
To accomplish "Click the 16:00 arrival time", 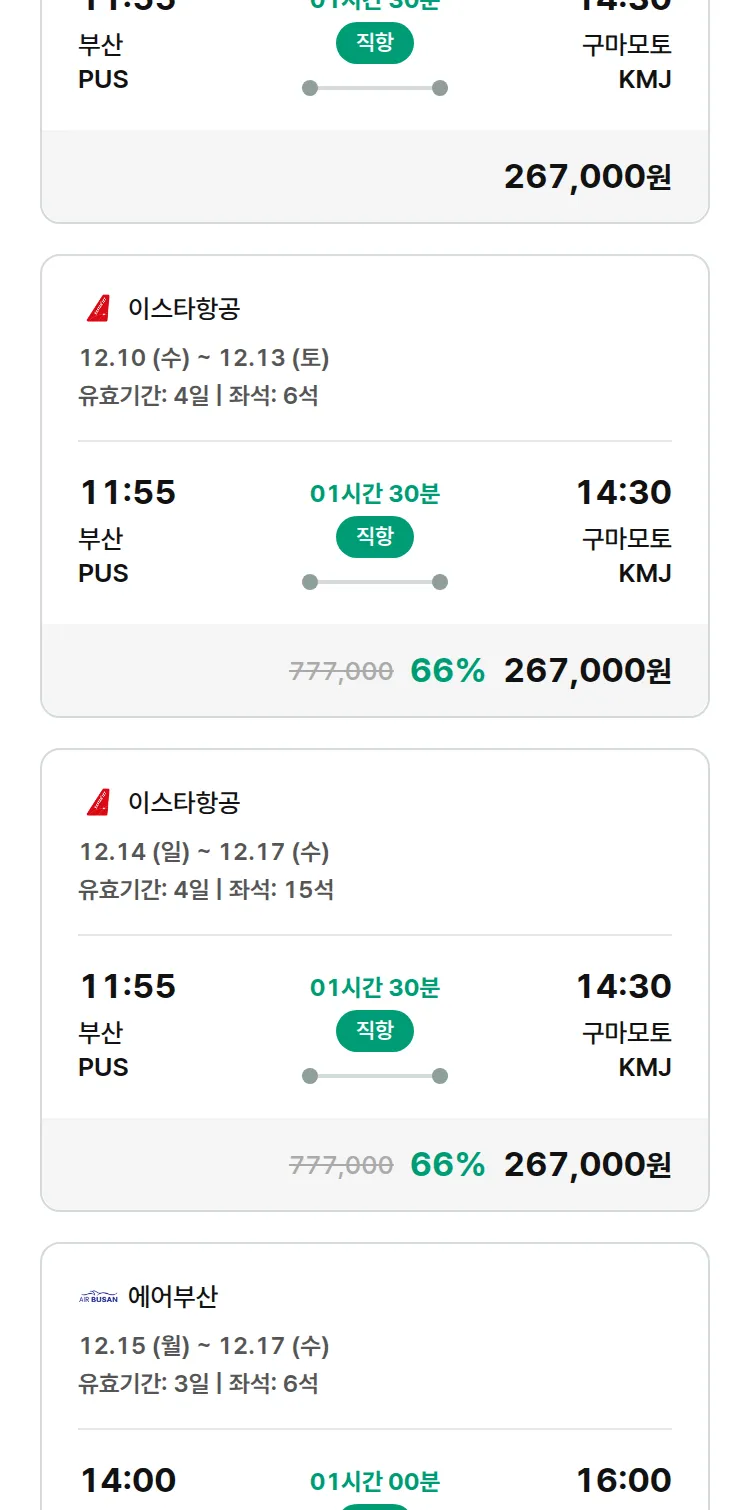I will (624, 1480).
